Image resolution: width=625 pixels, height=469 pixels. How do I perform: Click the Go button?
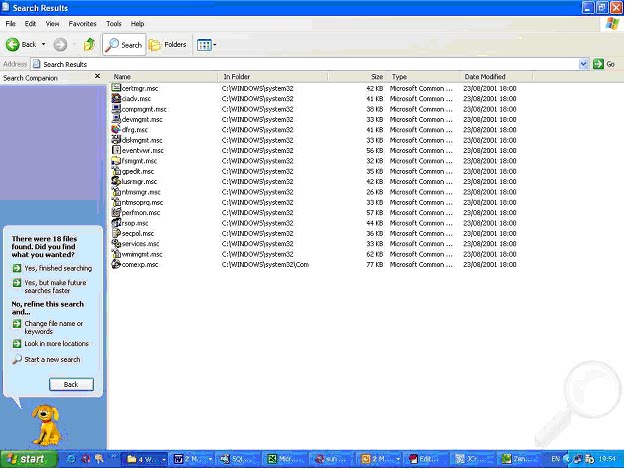[x=604, y=64]
